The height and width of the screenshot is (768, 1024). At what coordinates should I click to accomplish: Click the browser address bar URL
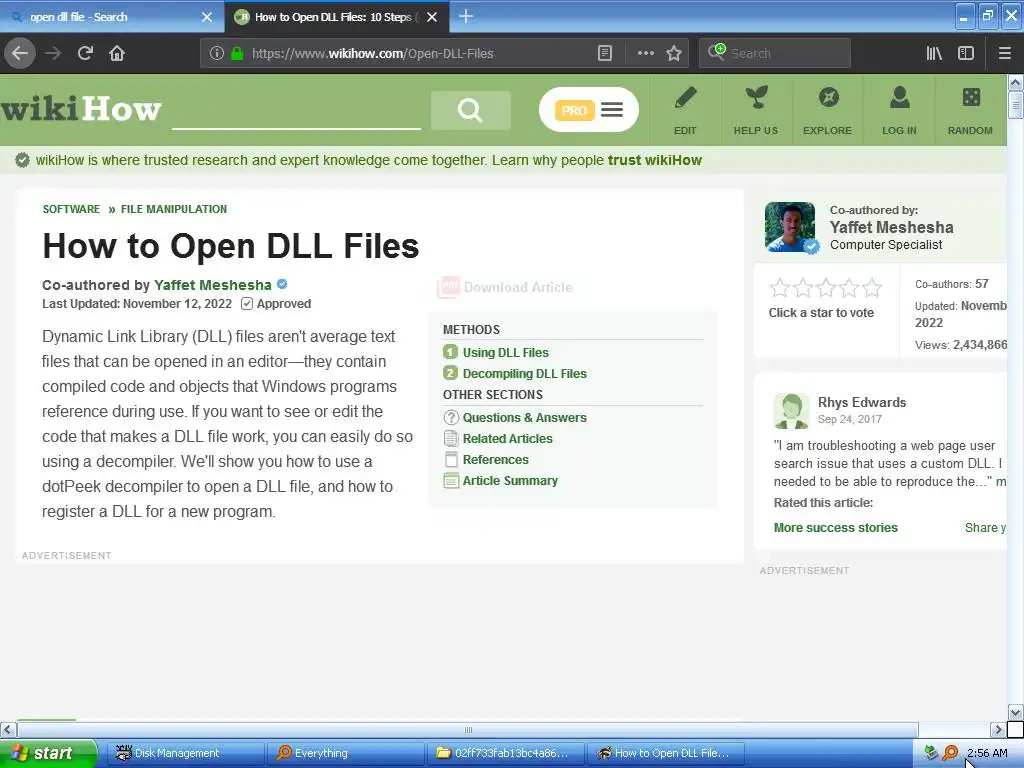[372, 54]
